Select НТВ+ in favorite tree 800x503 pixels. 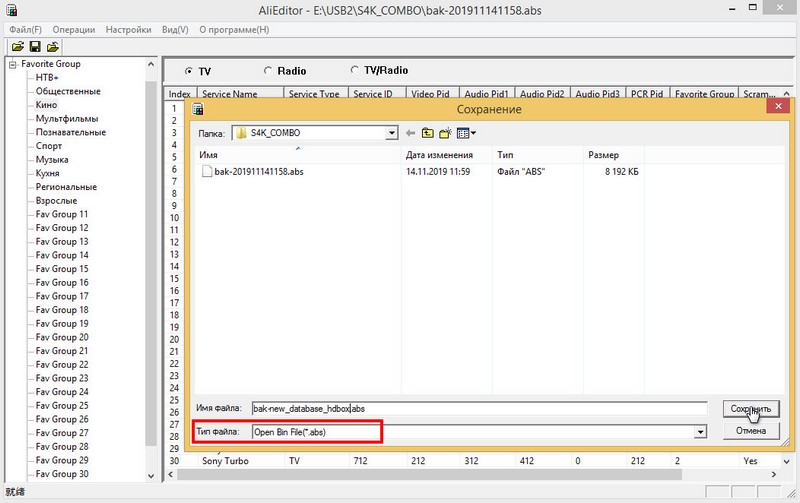tap(47, 78)
